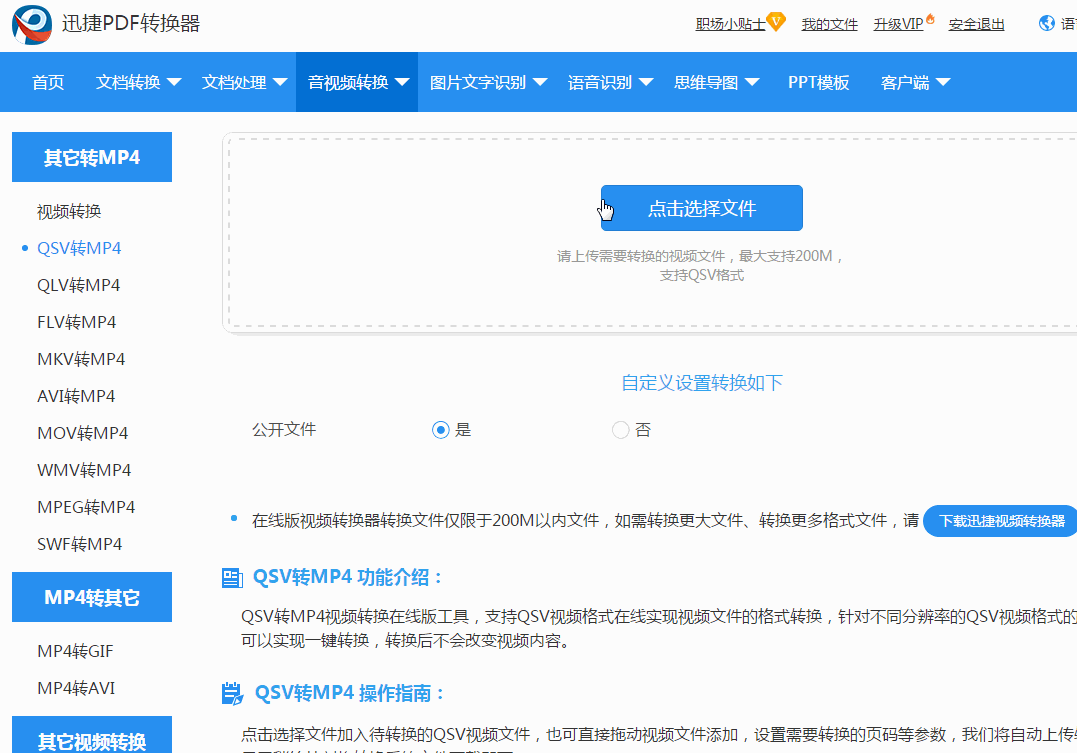Image resolution: width=1077 pixels, height=753 pixels.
Task: Click the 升级VIP link
Action: click(x=898, y=25)
